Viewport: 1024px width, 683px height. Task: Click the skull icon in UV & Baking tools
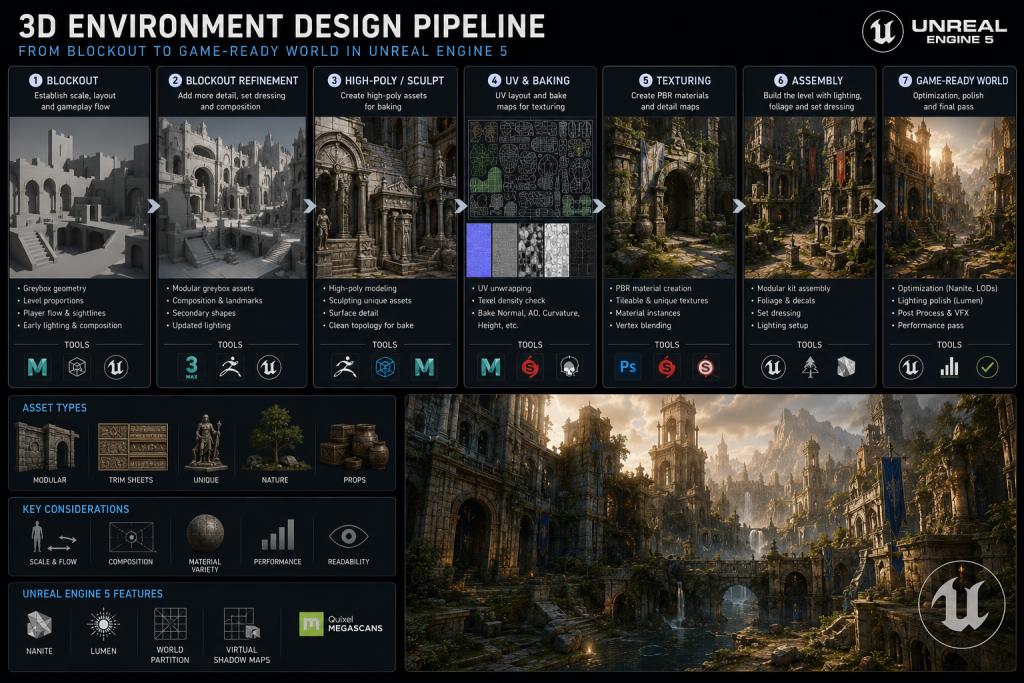point(569,367)
